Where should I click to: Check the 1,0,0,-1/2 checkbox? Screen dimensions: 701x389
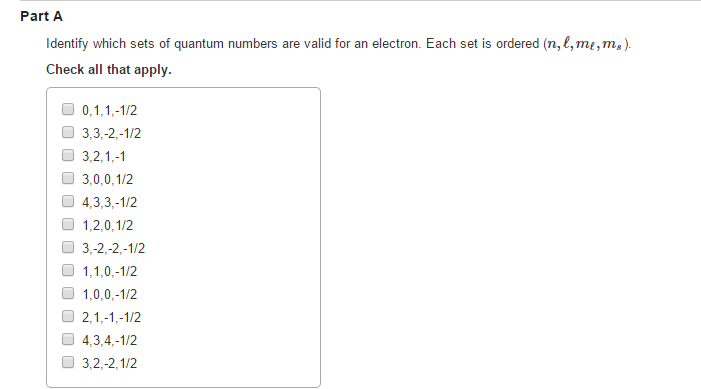pyautogui.click(x=68, y=293)
